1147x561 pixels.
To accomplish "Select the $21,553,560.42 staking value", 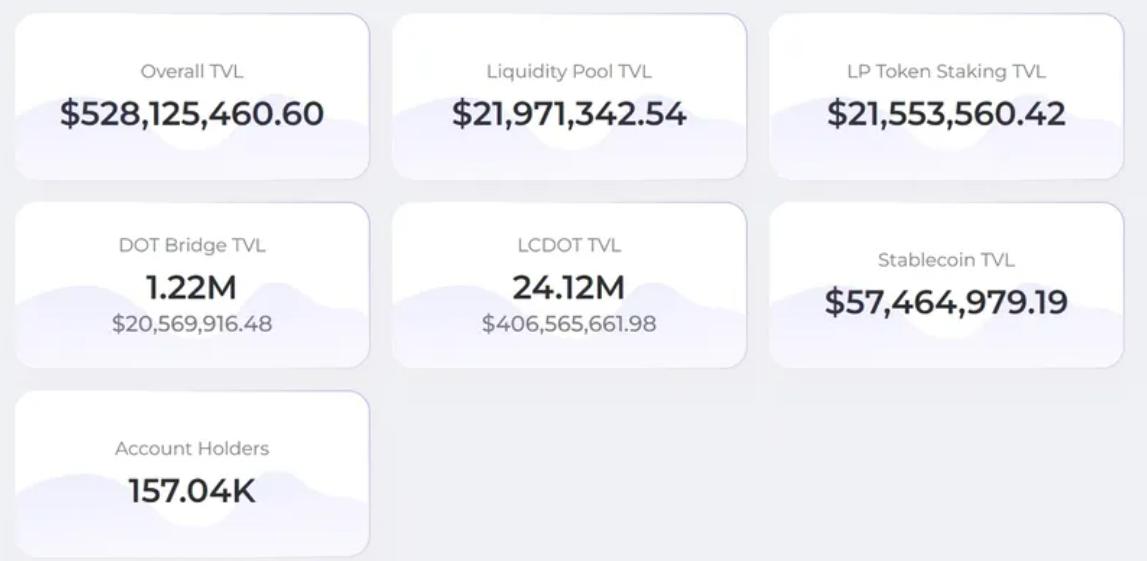I will click(946, 114).
